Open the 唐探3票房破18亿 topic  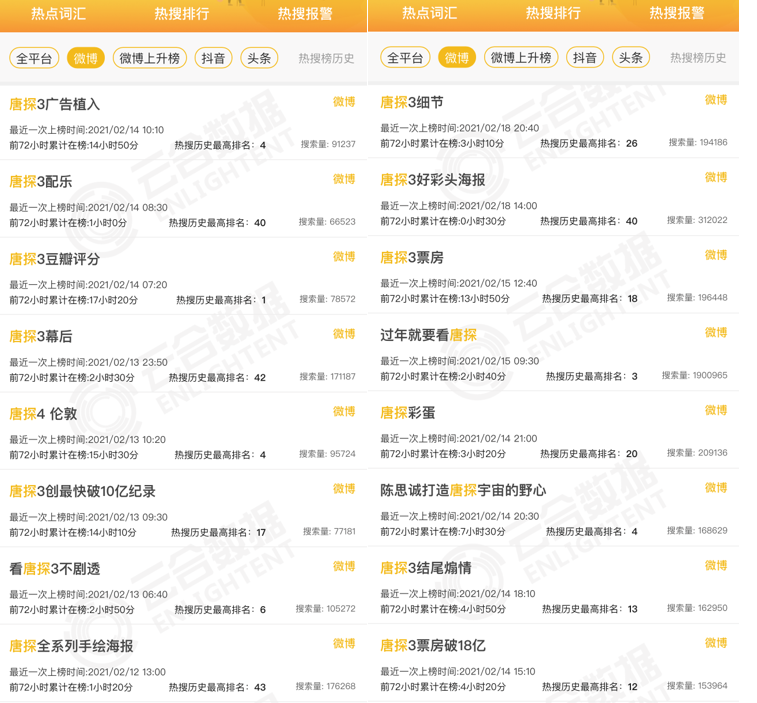point(433,645)
